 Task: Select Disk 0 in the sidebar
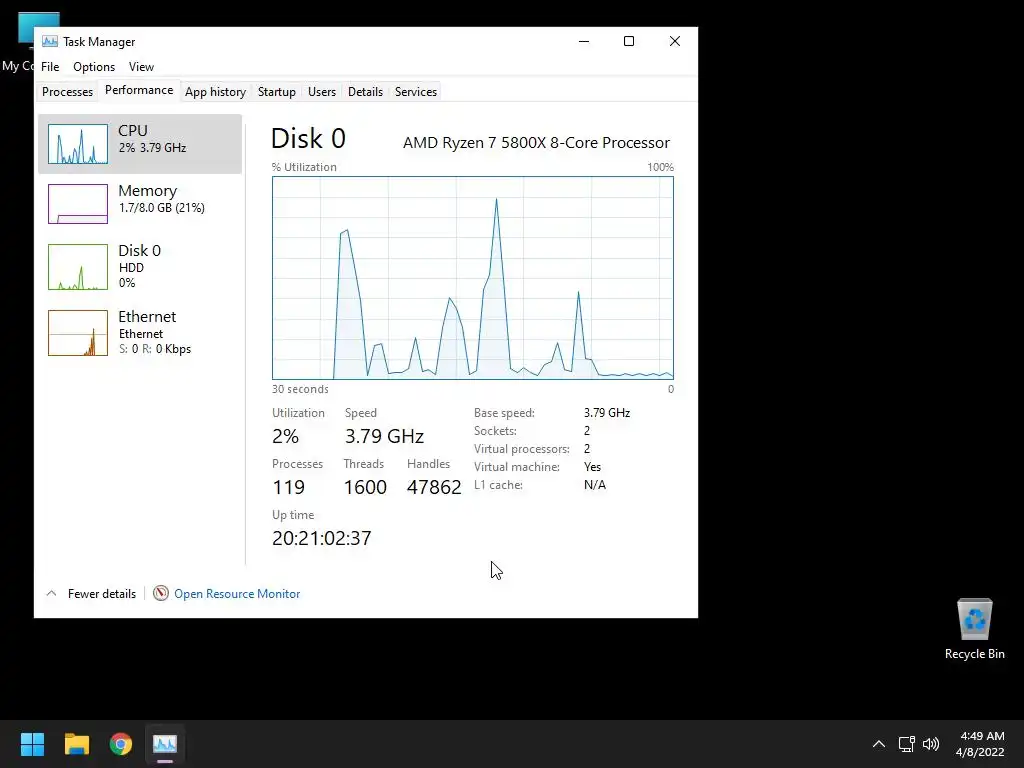tap(140, 266)
